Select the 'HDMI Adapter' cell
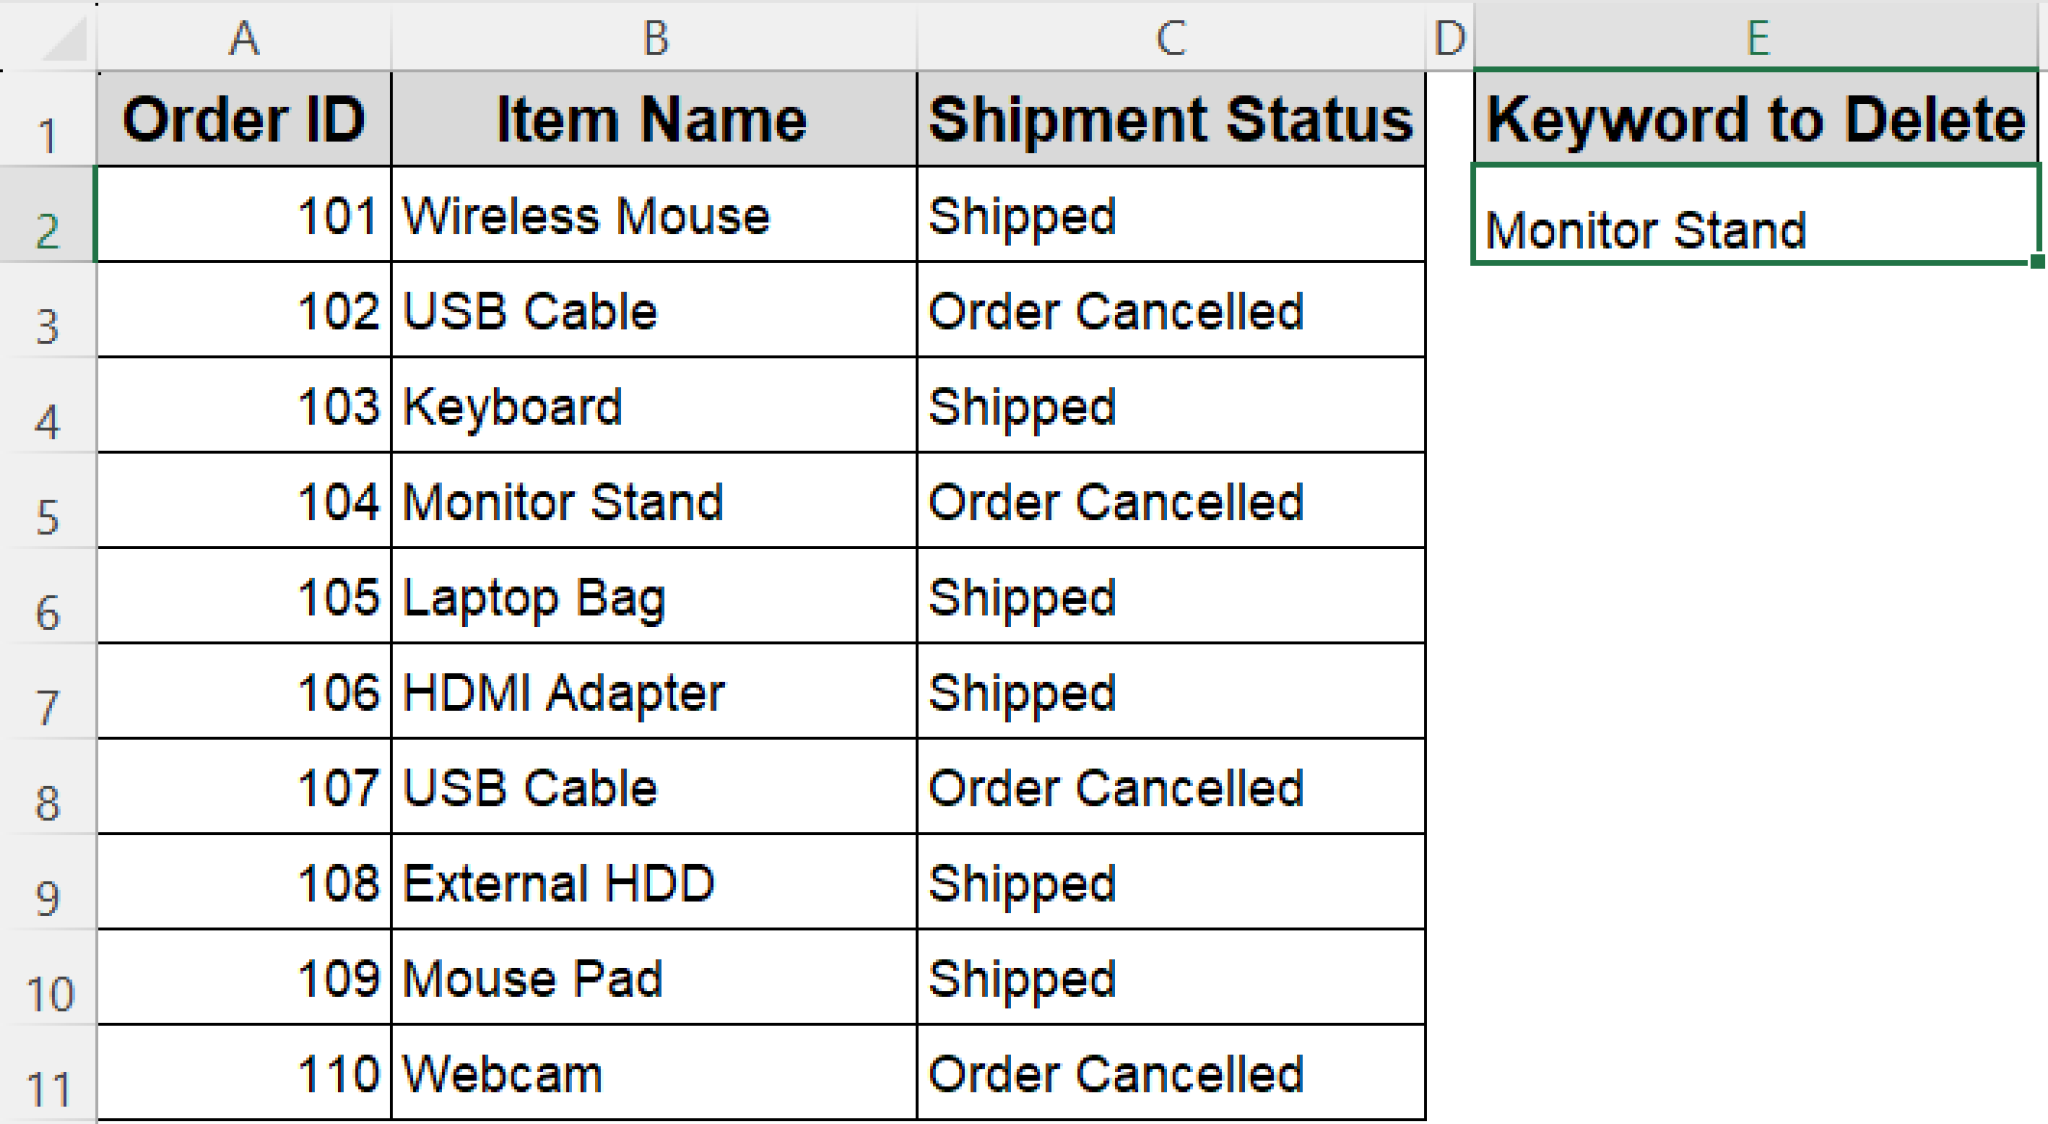 click(654, 692)
